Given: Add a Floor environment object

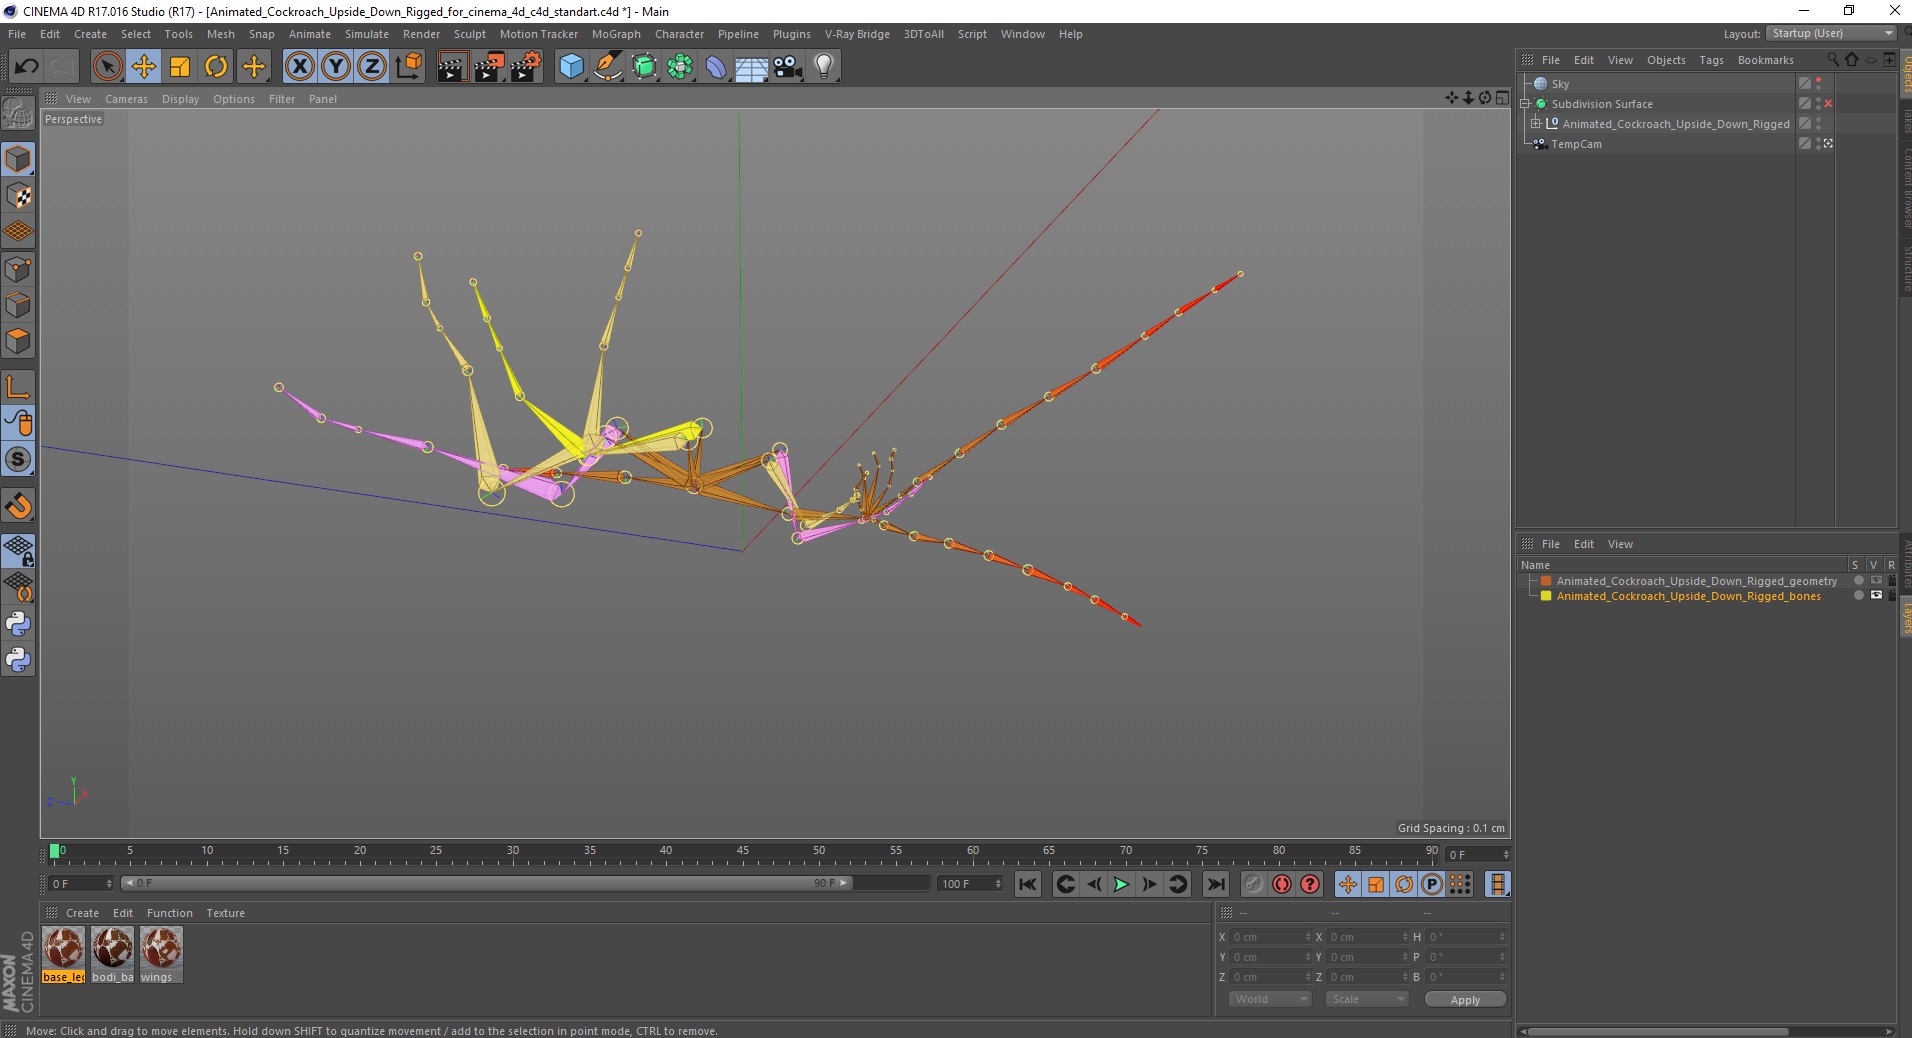Looking at the screenshot, I should coord(752,67).
